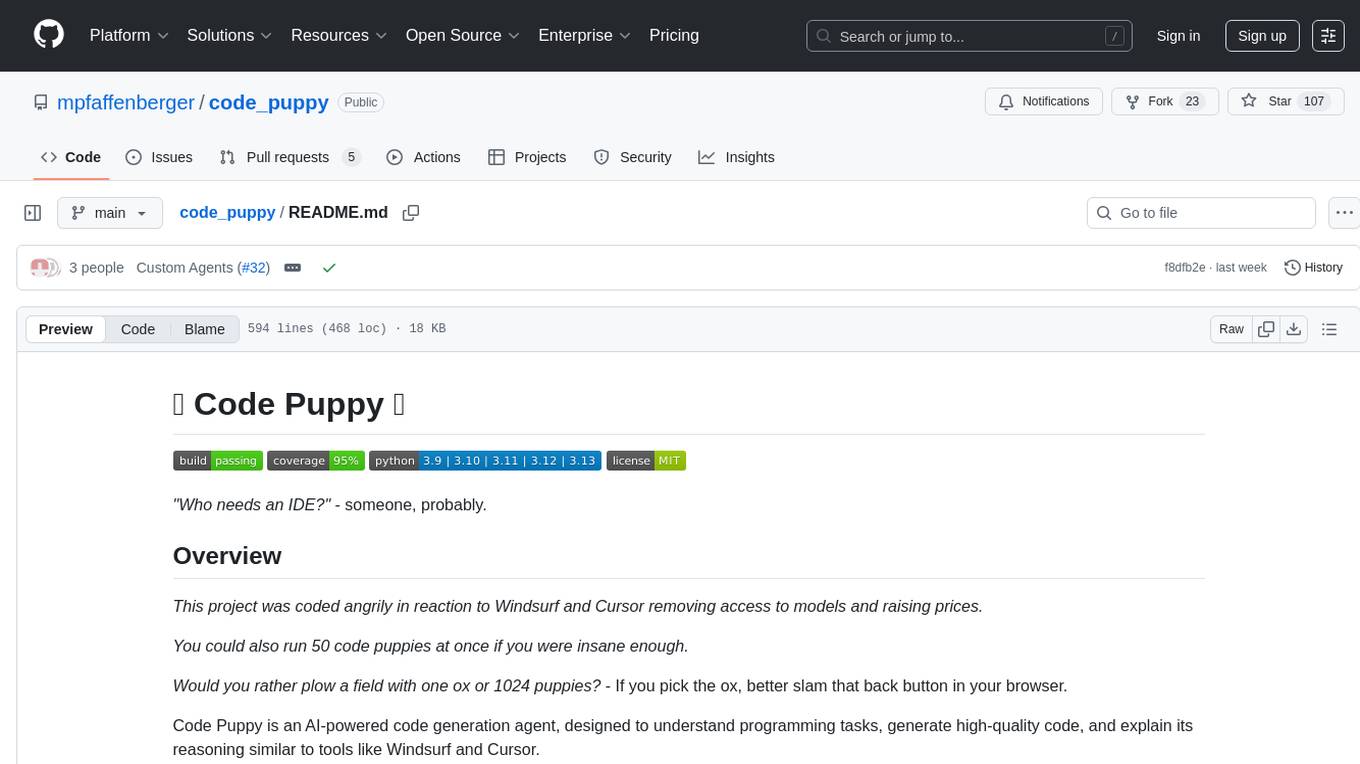The image size is (1360, 764).
Task: Open the document outline icon
Action: click(1329, 329)
